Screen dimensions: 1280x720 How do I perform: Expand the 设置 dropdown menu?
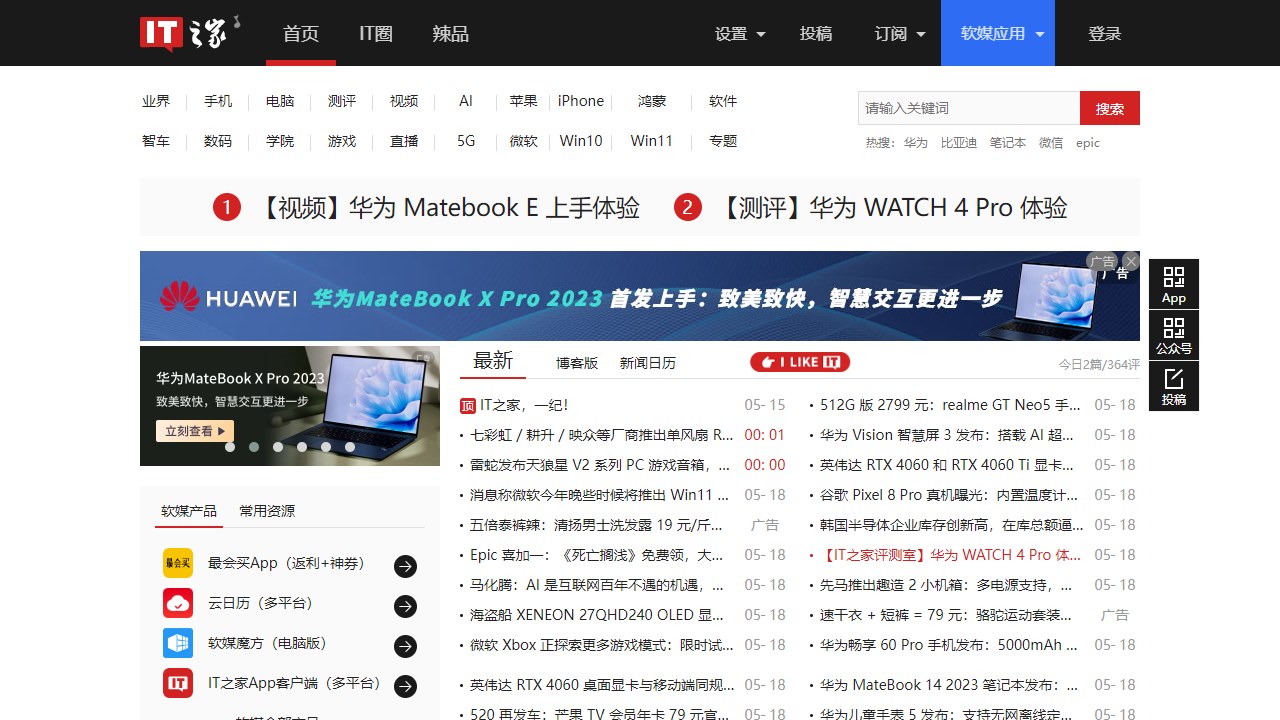click(x=740, y=34)
